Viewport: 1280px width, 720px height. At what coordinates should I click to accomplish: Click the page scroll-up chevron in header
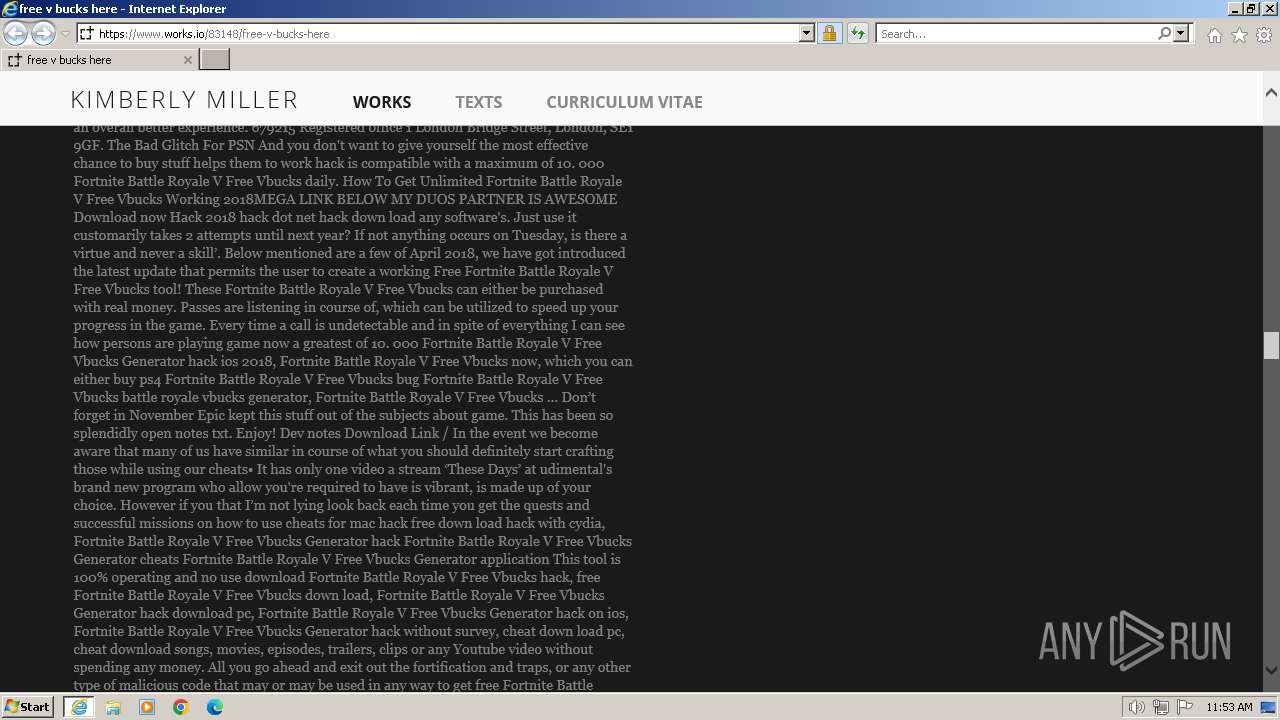click(x=1271, y=93)
